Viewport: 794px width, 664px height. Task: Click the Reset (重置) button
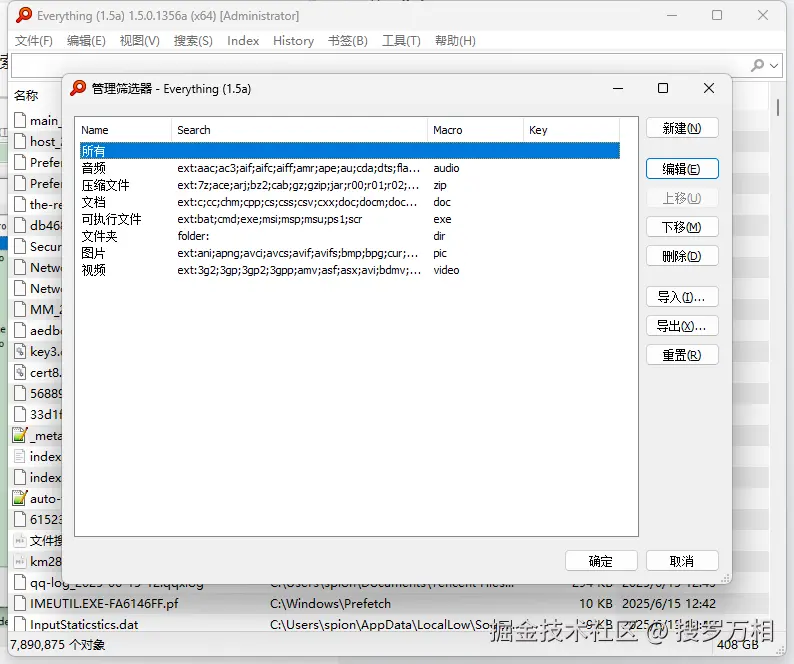click(x=682, y=355)
